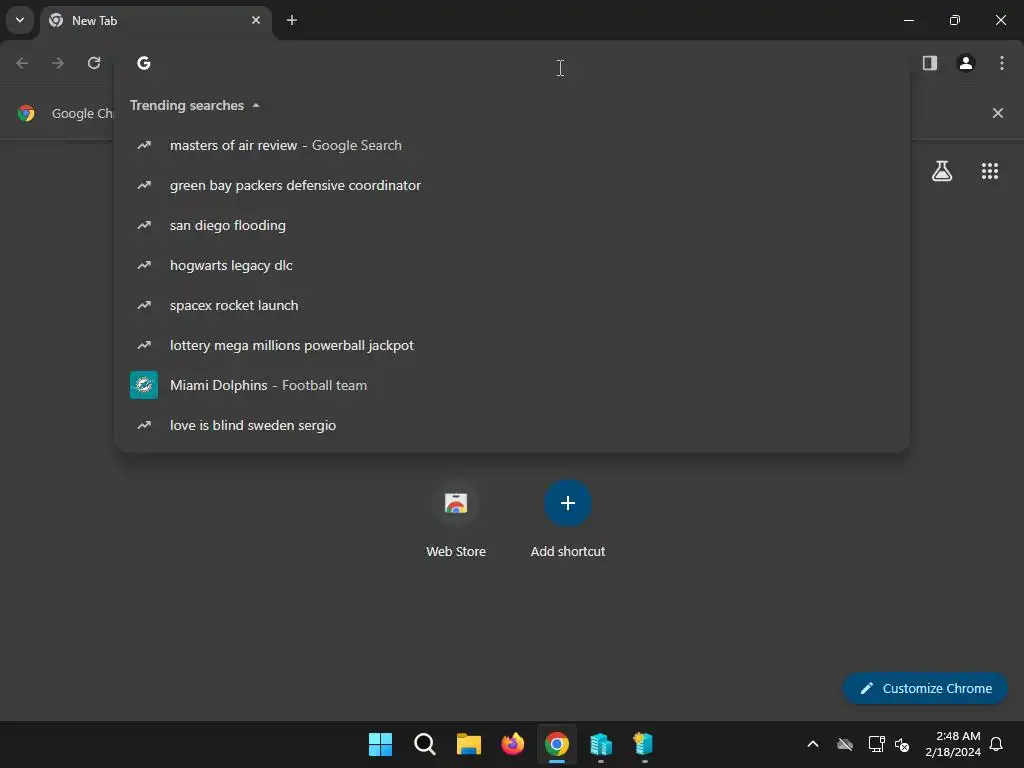The width and height of the screenshot is (1024, 768).
Task: Select 'lottery mega millions powerball jackpot' suggestion
Action: pyautogui.click(x=512, y=345)
